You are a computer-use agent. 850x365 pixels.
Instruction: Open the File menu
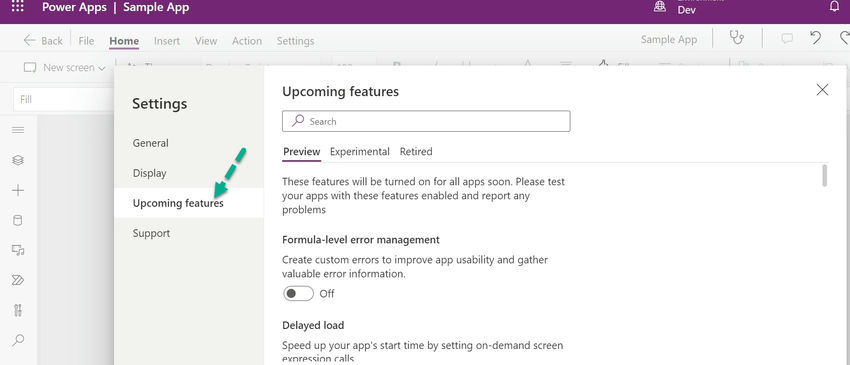coord(86,41)
